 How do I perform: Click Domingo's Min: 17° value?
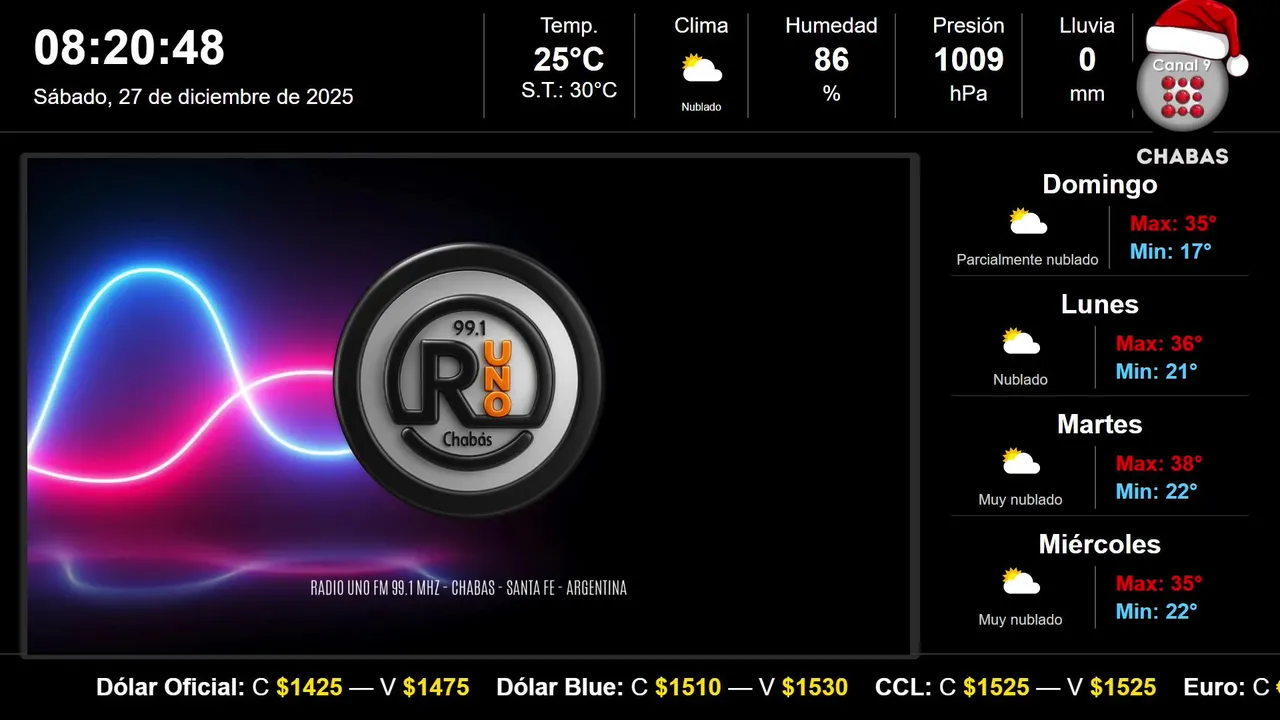(x=1170, y=251)
